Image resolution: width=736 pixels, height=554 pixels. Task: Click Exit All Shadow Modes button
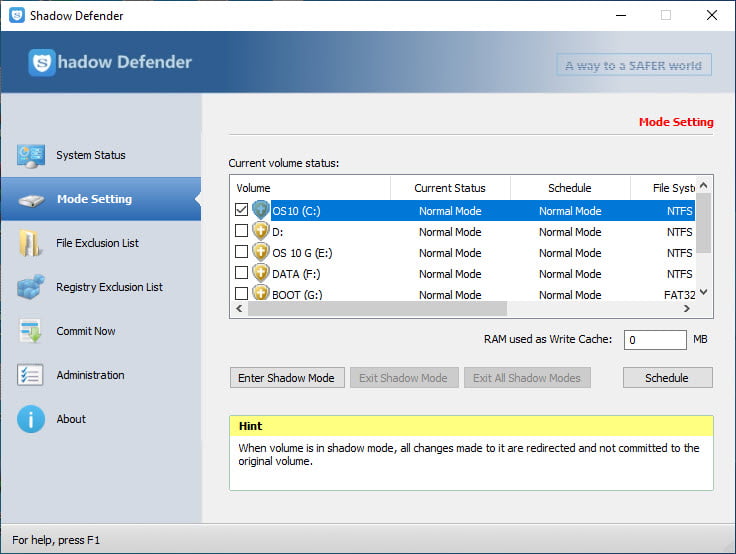pos(527,377)
